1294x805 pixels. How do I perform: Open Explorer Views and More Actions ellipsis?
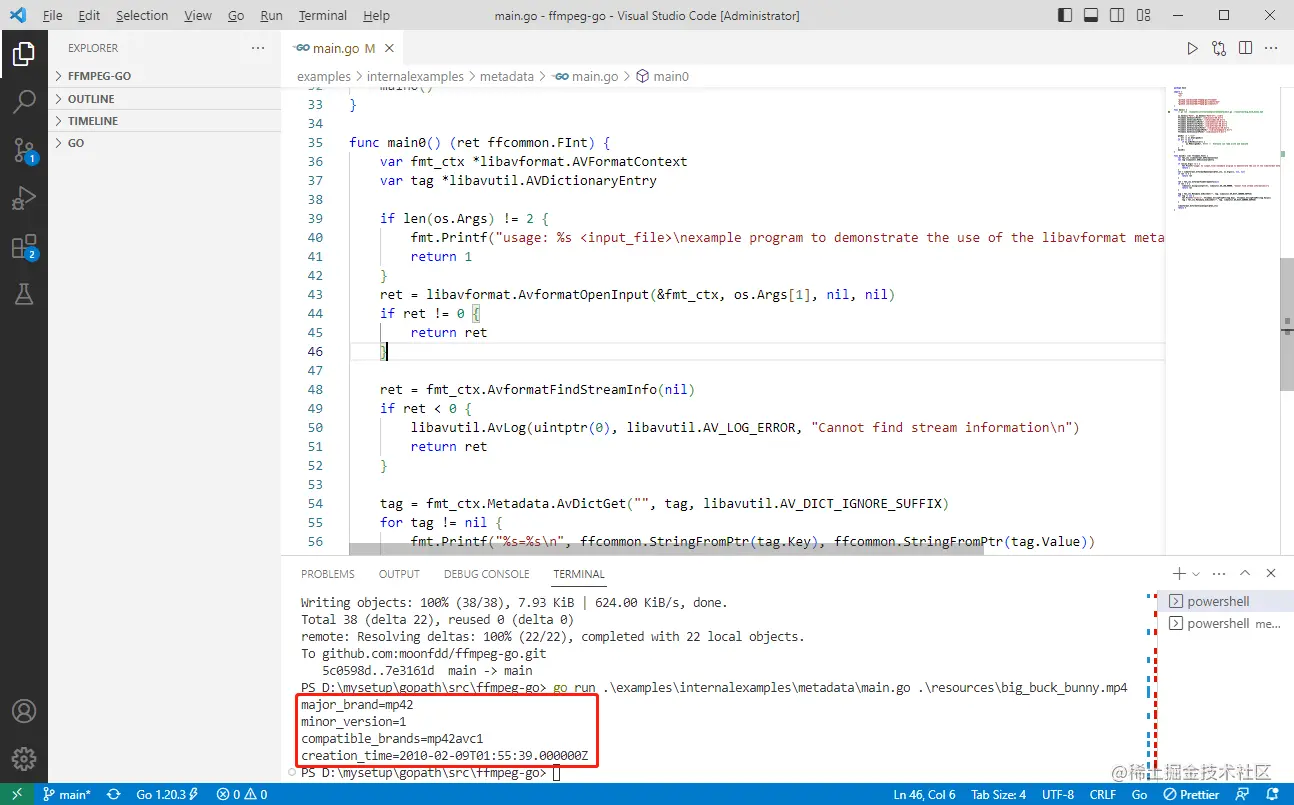(x=258, y=48)
